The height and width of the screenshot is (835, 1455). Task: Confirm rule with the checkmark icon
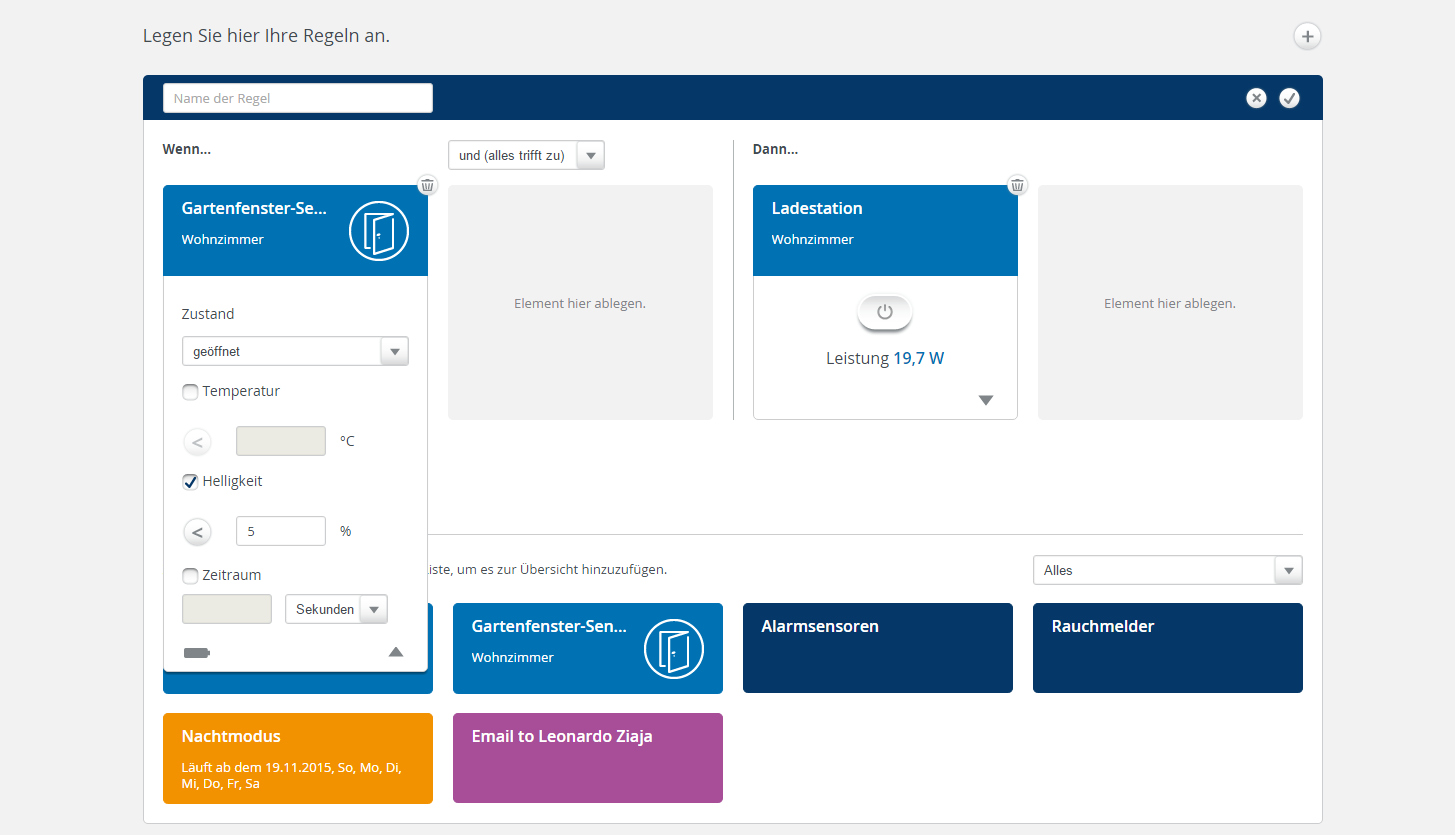(1289, 98)
